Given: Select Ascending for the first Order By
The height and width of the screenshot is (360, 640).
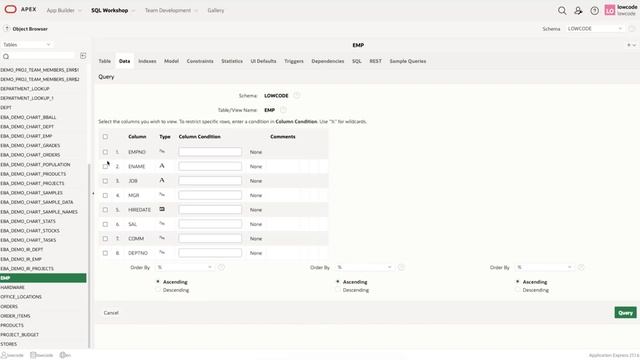Looking at the screenshot, I should (x=158, y=282).
